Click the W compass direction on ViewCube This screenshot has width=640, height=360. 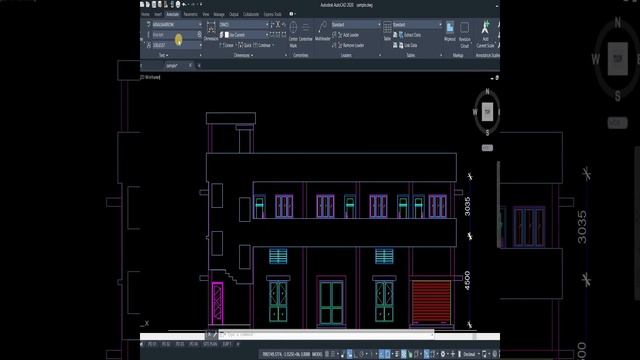pos(475,111)
